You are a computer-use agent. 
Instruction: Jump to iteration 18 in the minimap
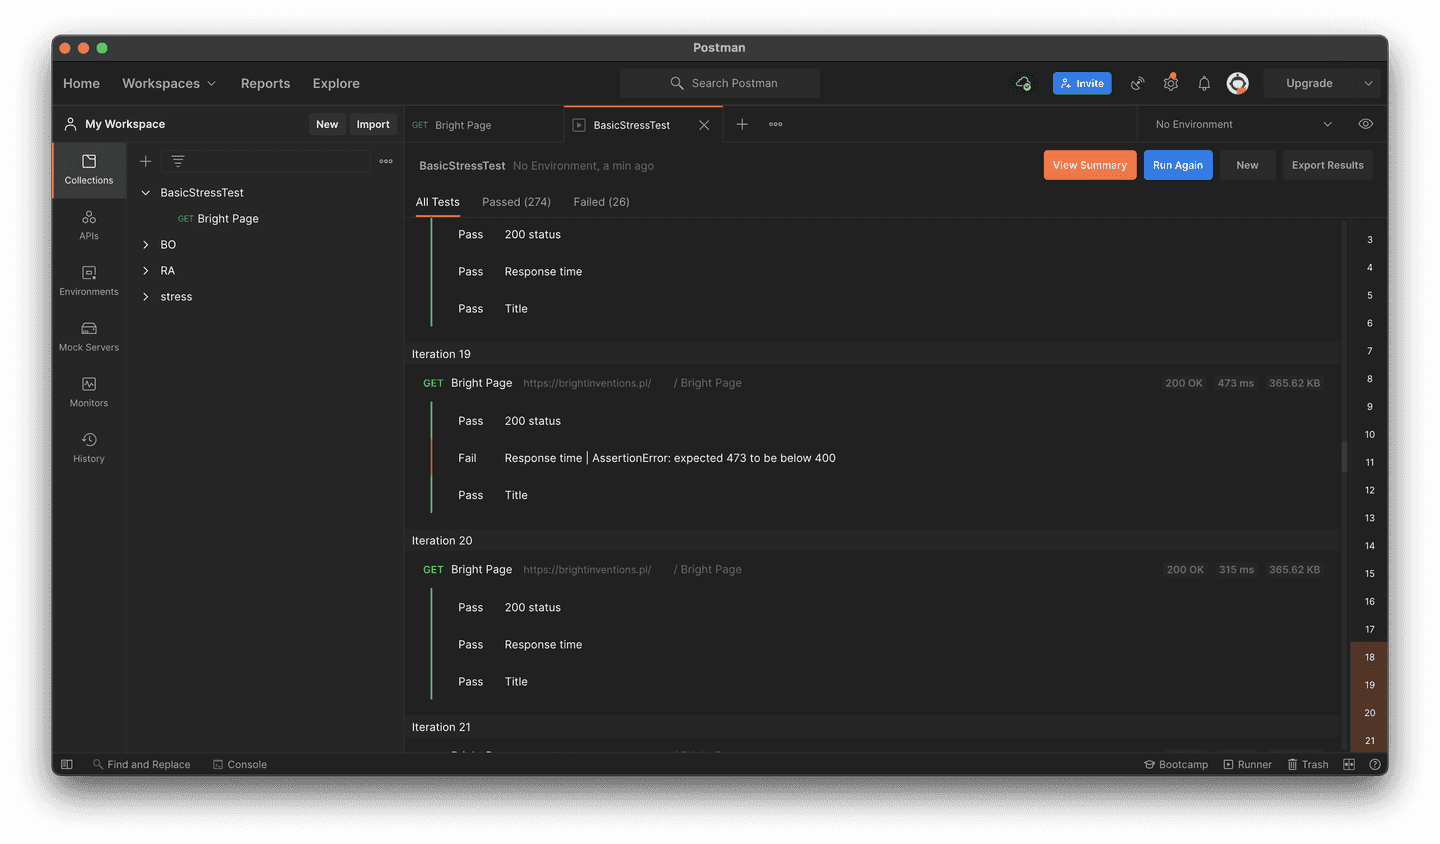click(x=1369, y=657)
